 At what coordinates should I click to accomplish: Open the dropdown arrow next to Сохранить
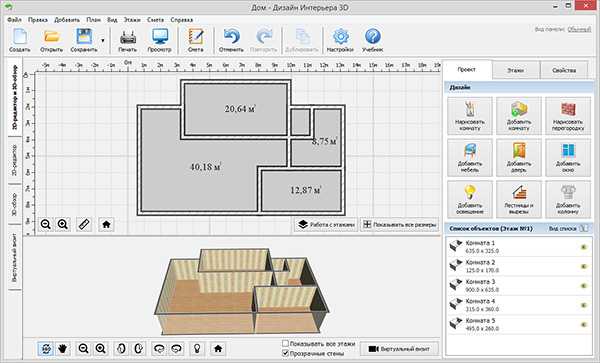(103, 40)
